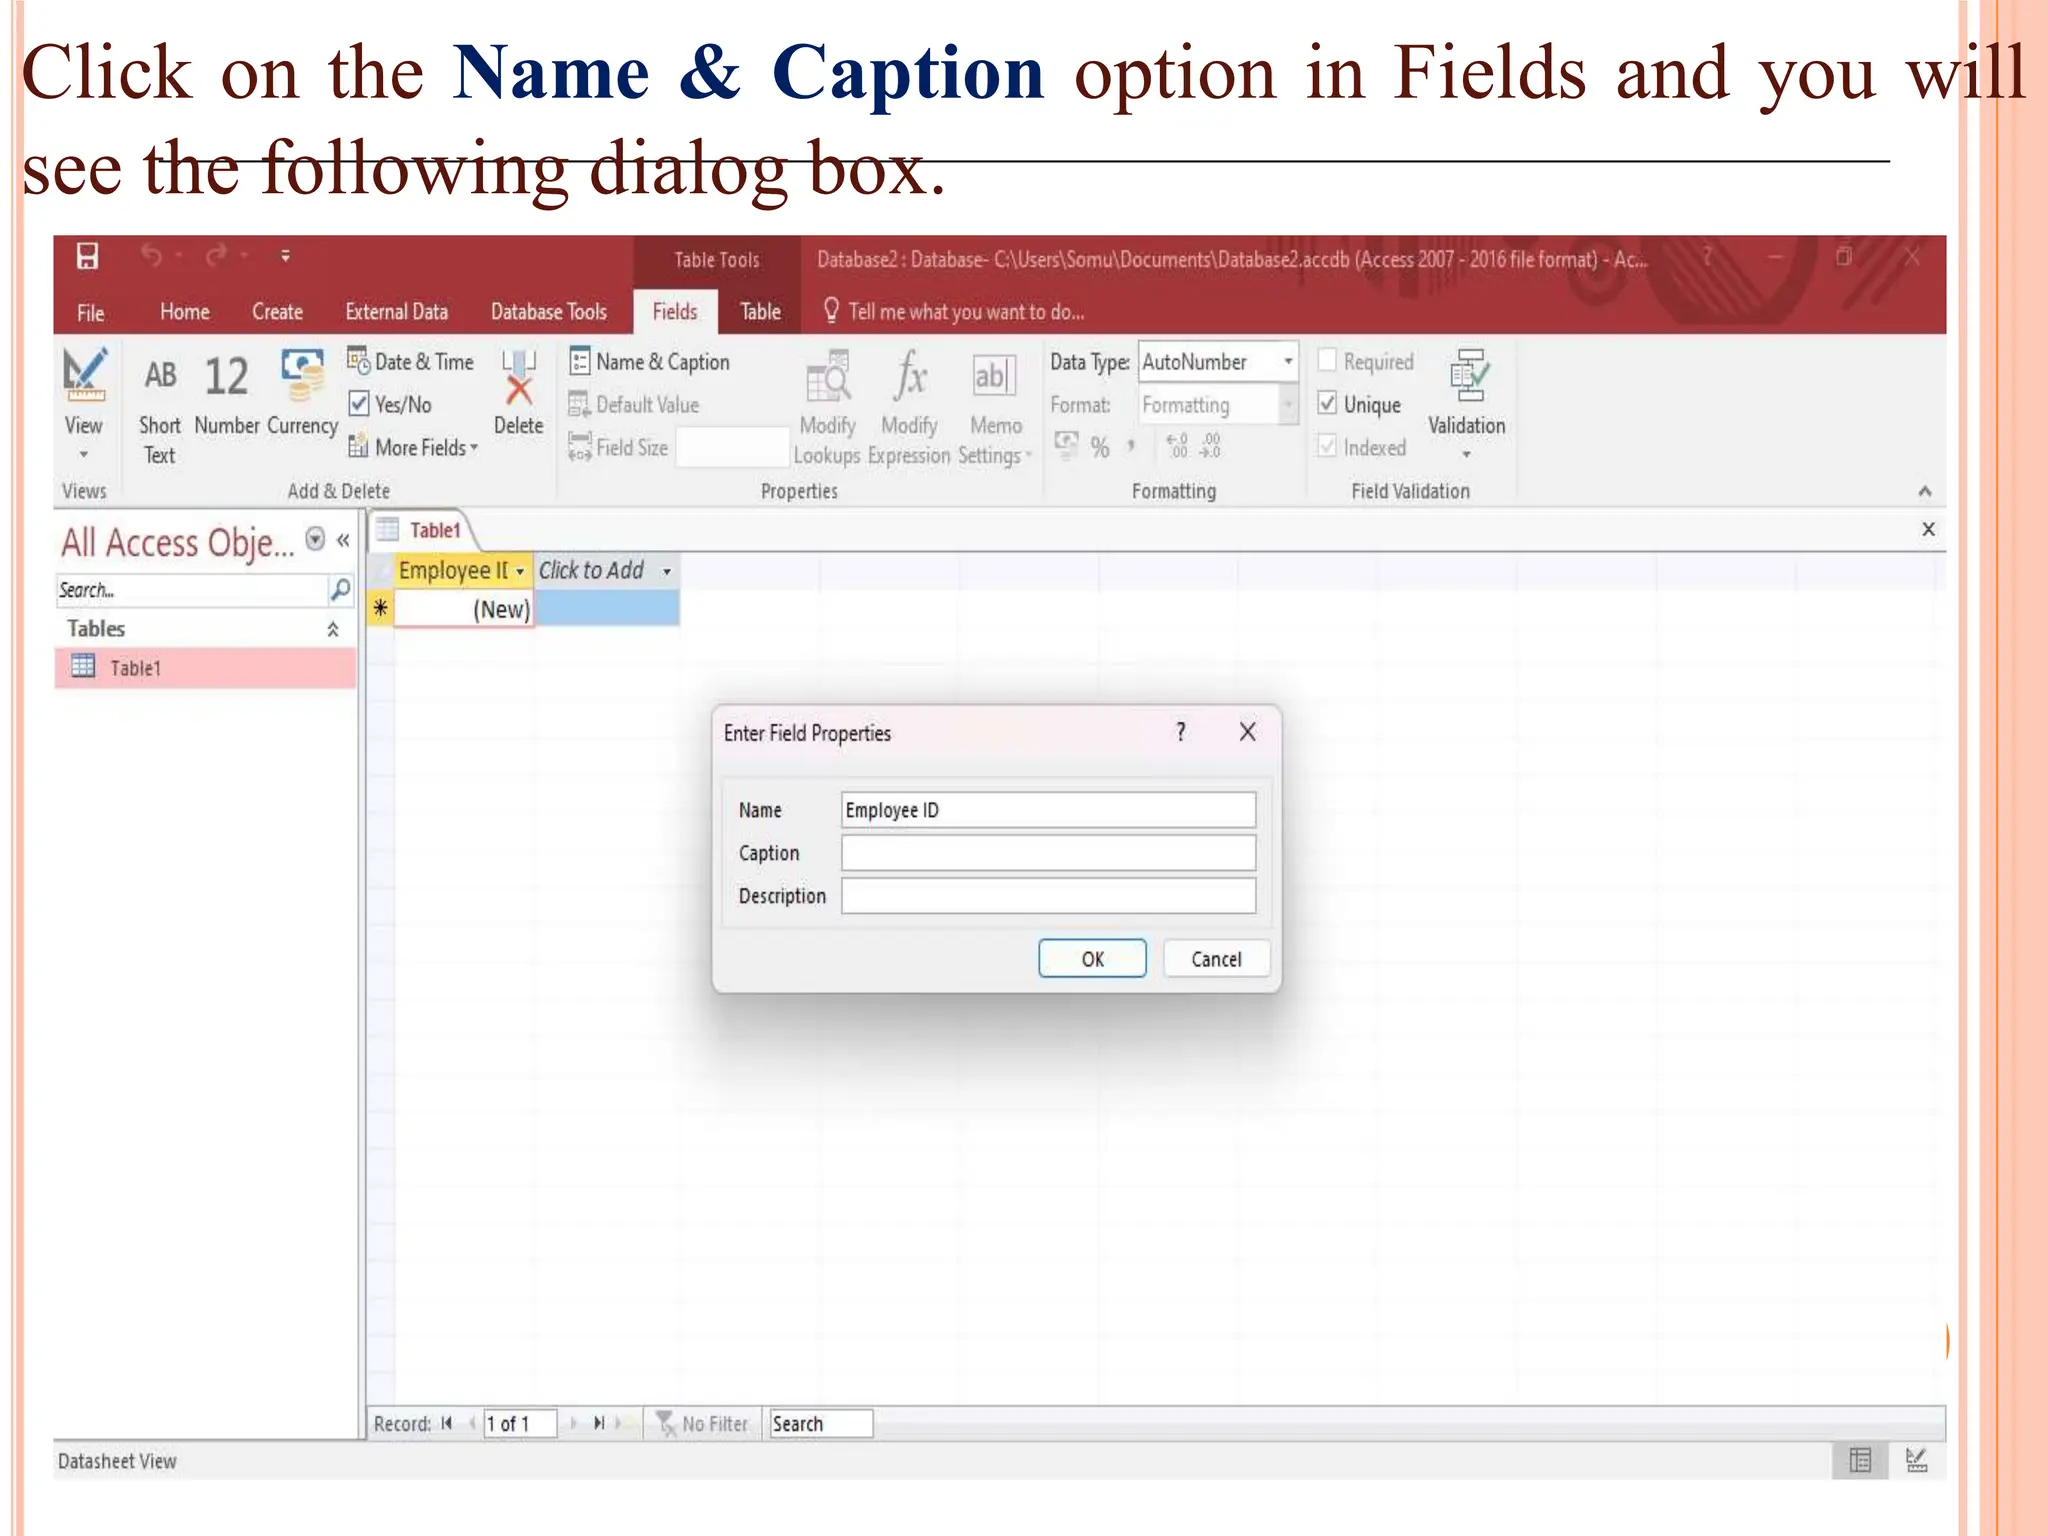Open the Validation button
2048x1536 pixels.
pyautogui.click(x=1466, y=403)
